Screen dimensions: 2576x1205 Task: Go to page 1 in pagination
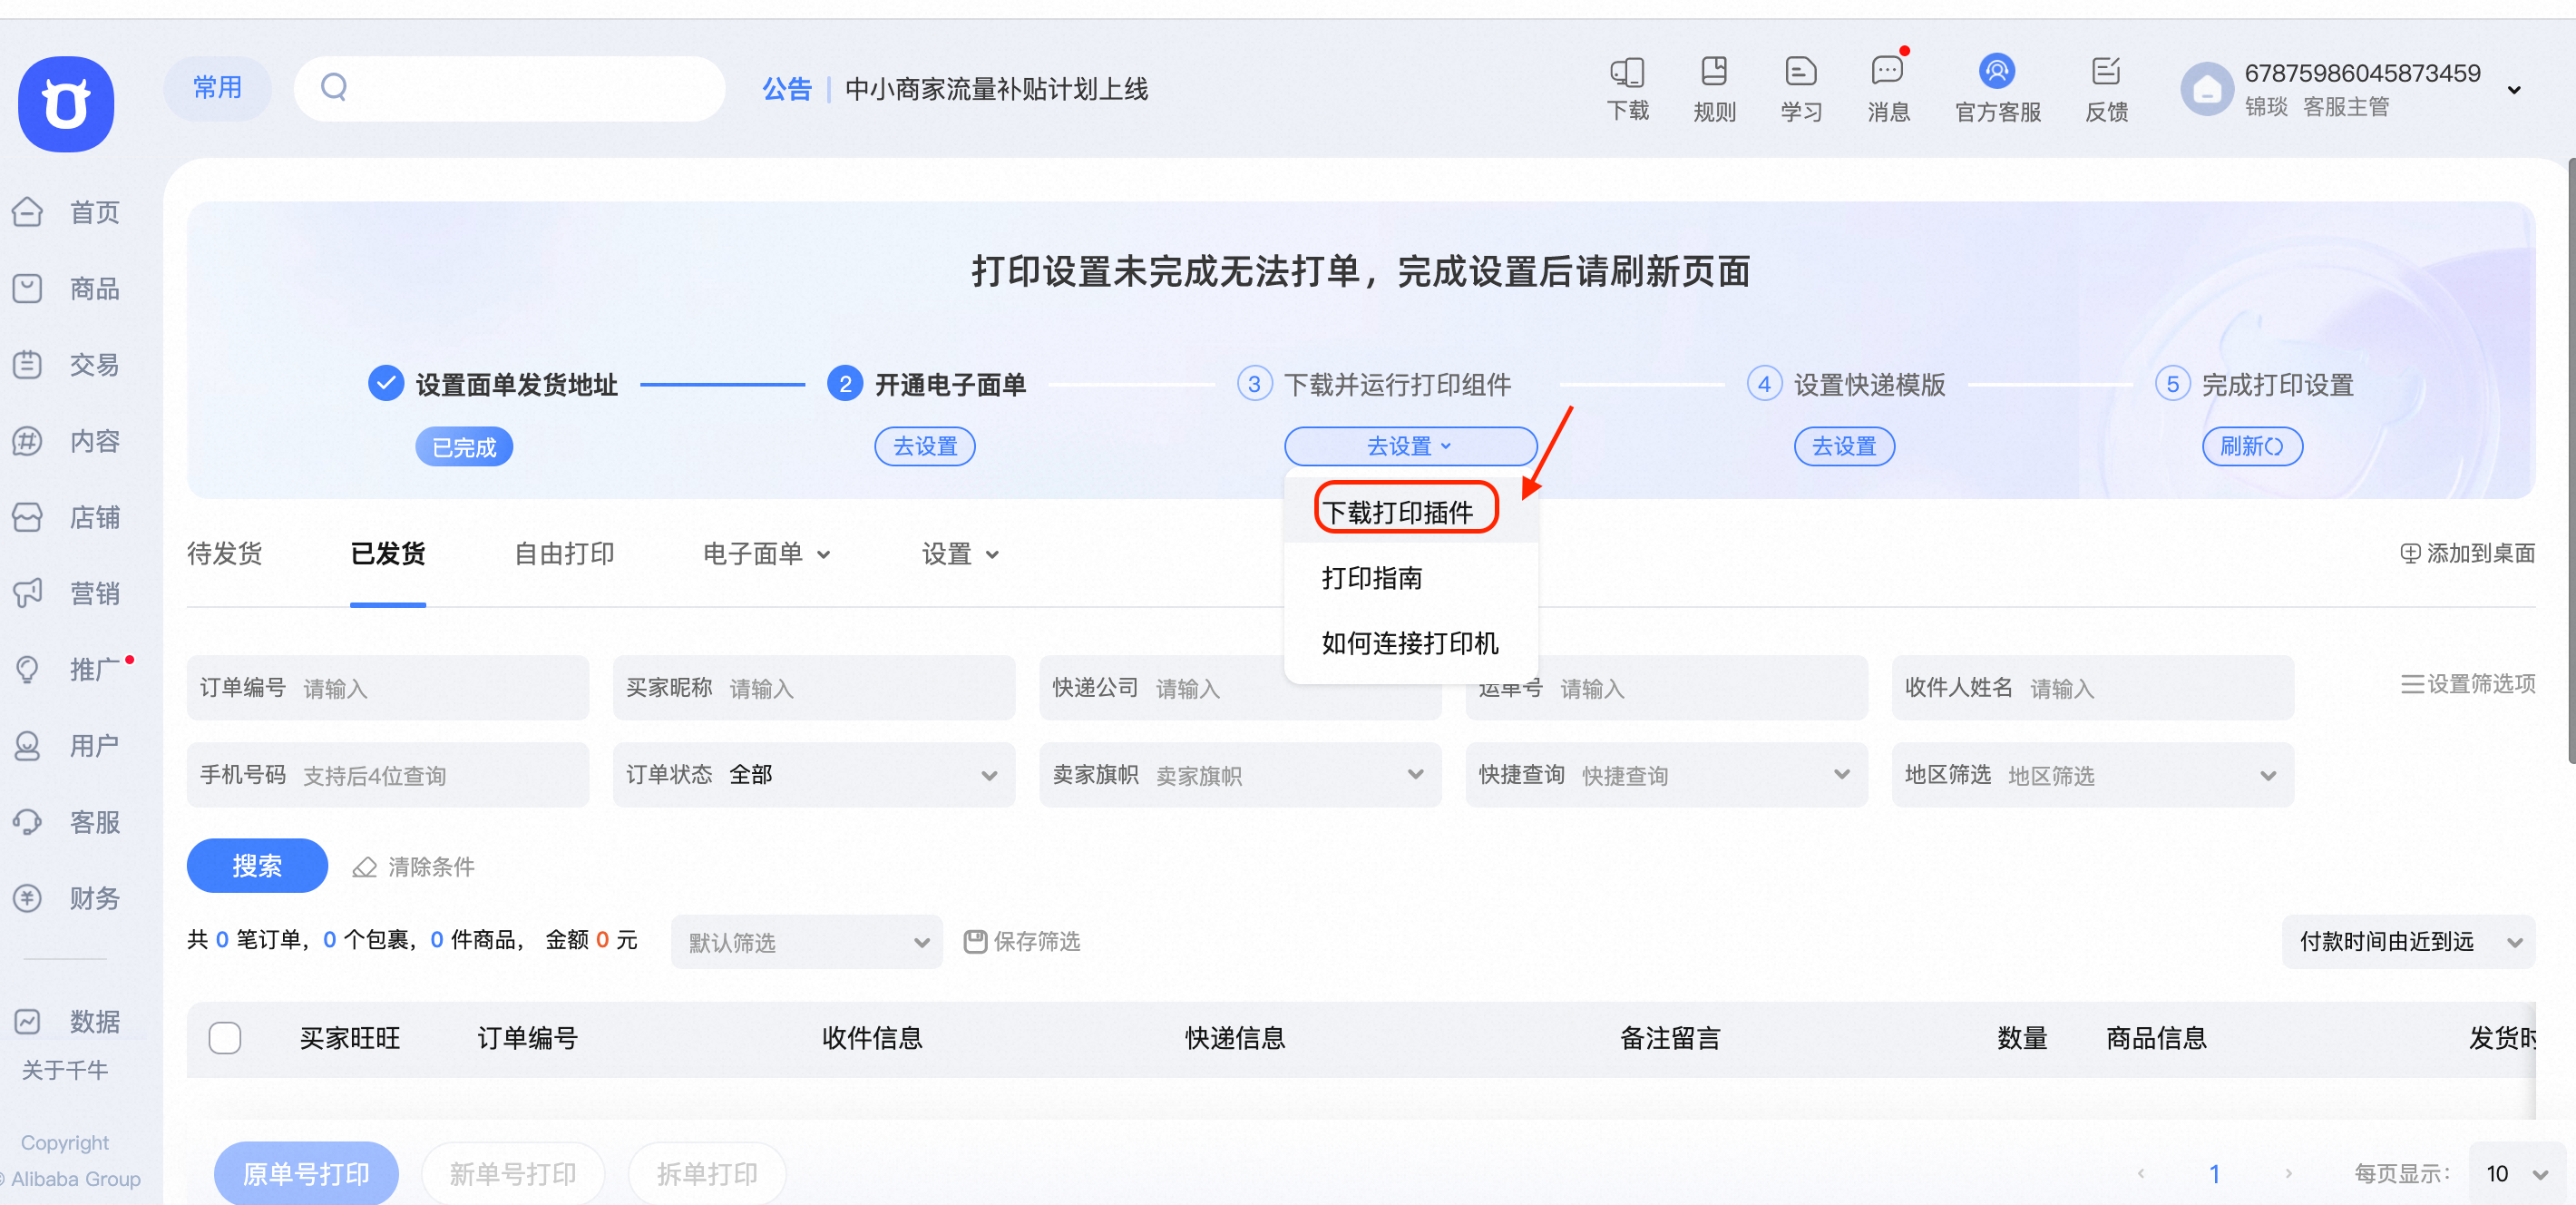coord(2214,1173)
